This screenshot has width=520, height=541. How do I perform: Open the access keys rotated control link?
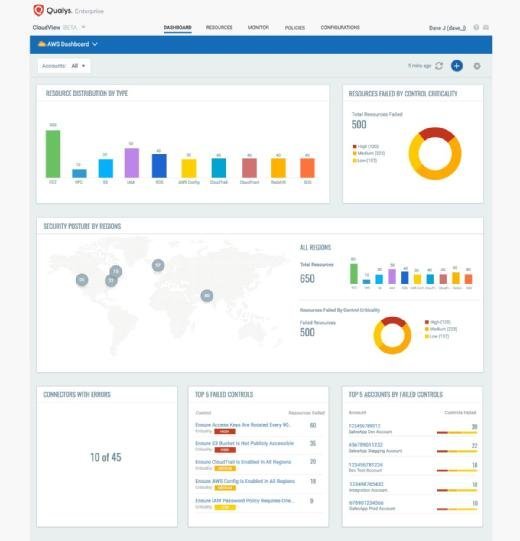pyautogui.click(x=243, y=425)
